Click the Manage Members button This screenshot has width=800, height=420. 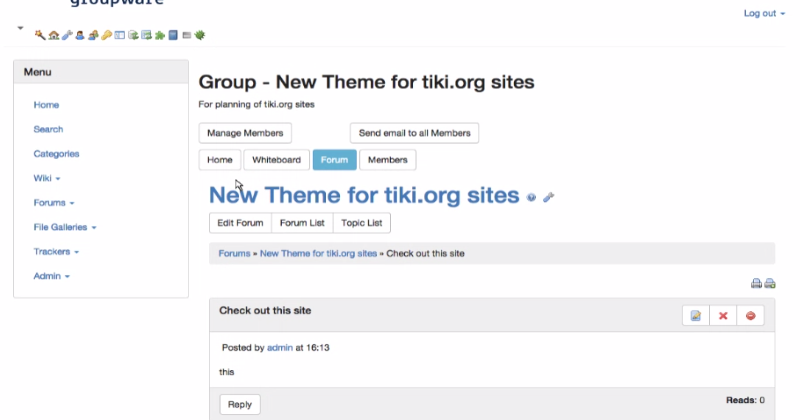pyautogui.click(x=245, y=133)
